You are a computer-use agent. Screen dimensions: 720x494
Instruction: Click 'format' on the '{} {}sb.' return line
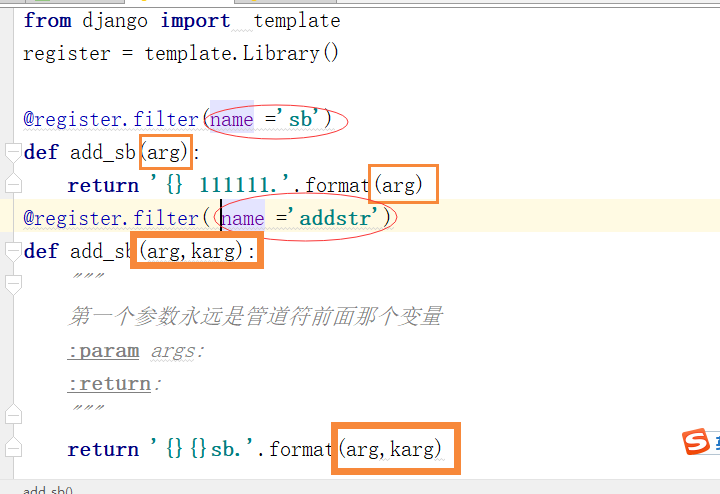301,449
